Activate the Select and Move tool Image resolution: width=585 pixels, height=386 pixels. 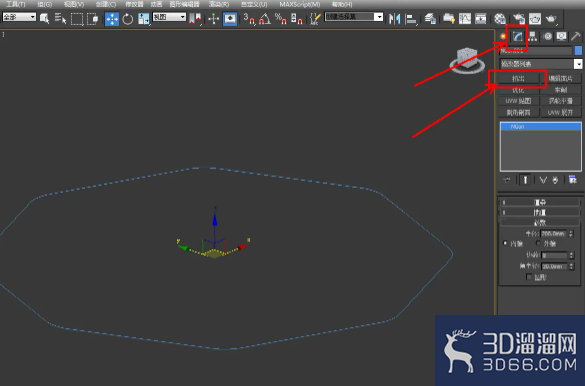tap(112, 18)
